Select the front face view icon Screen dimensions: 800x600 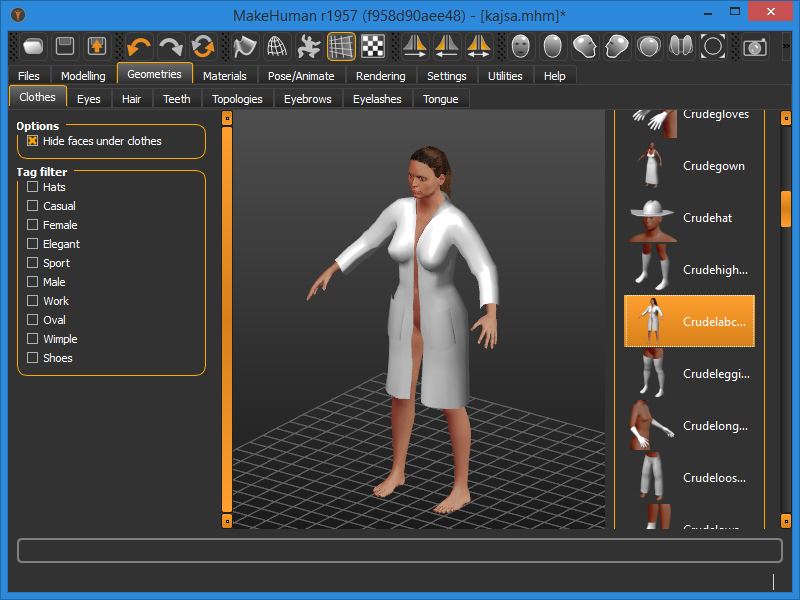521,46
